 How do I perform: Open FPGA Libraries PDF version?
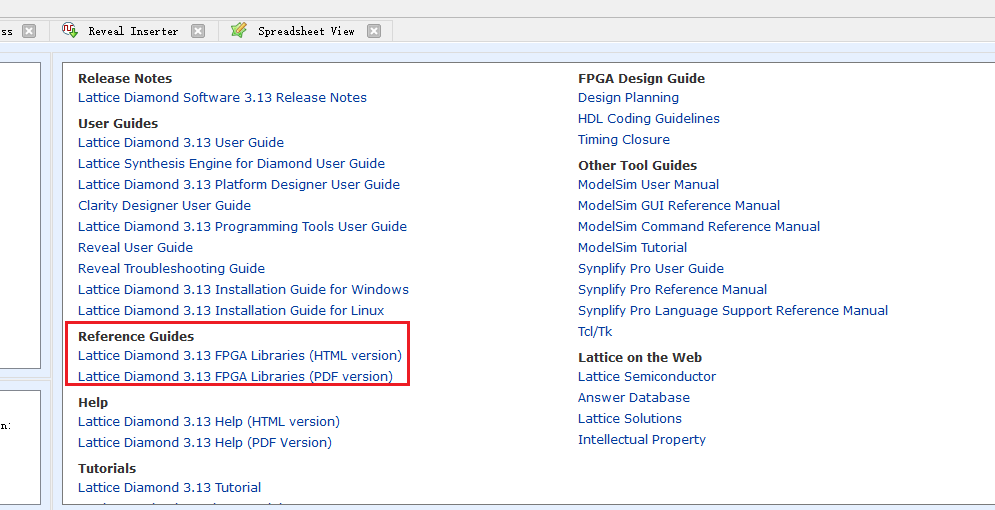235,376
